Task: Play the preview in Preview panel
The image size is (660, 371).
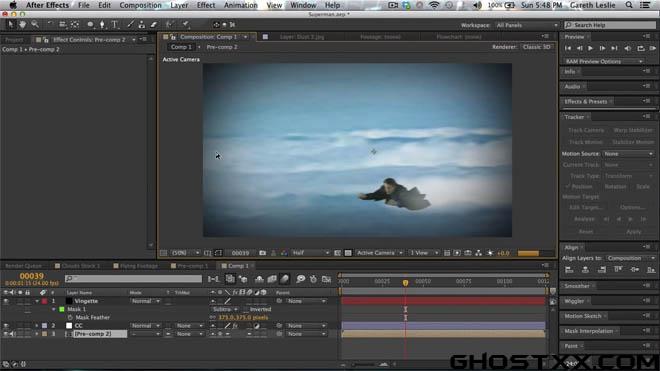Action: [590, 48]
